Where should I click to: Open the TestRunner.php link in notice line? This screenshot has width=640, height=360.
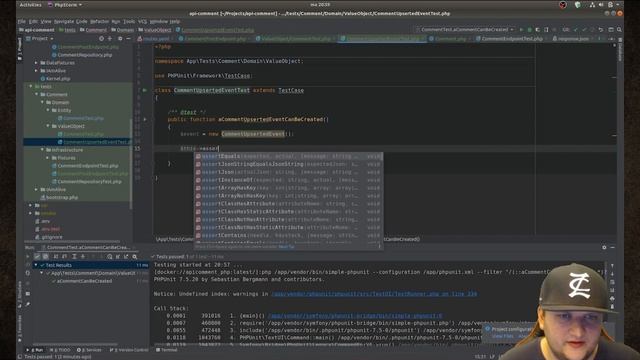point(374,294)
